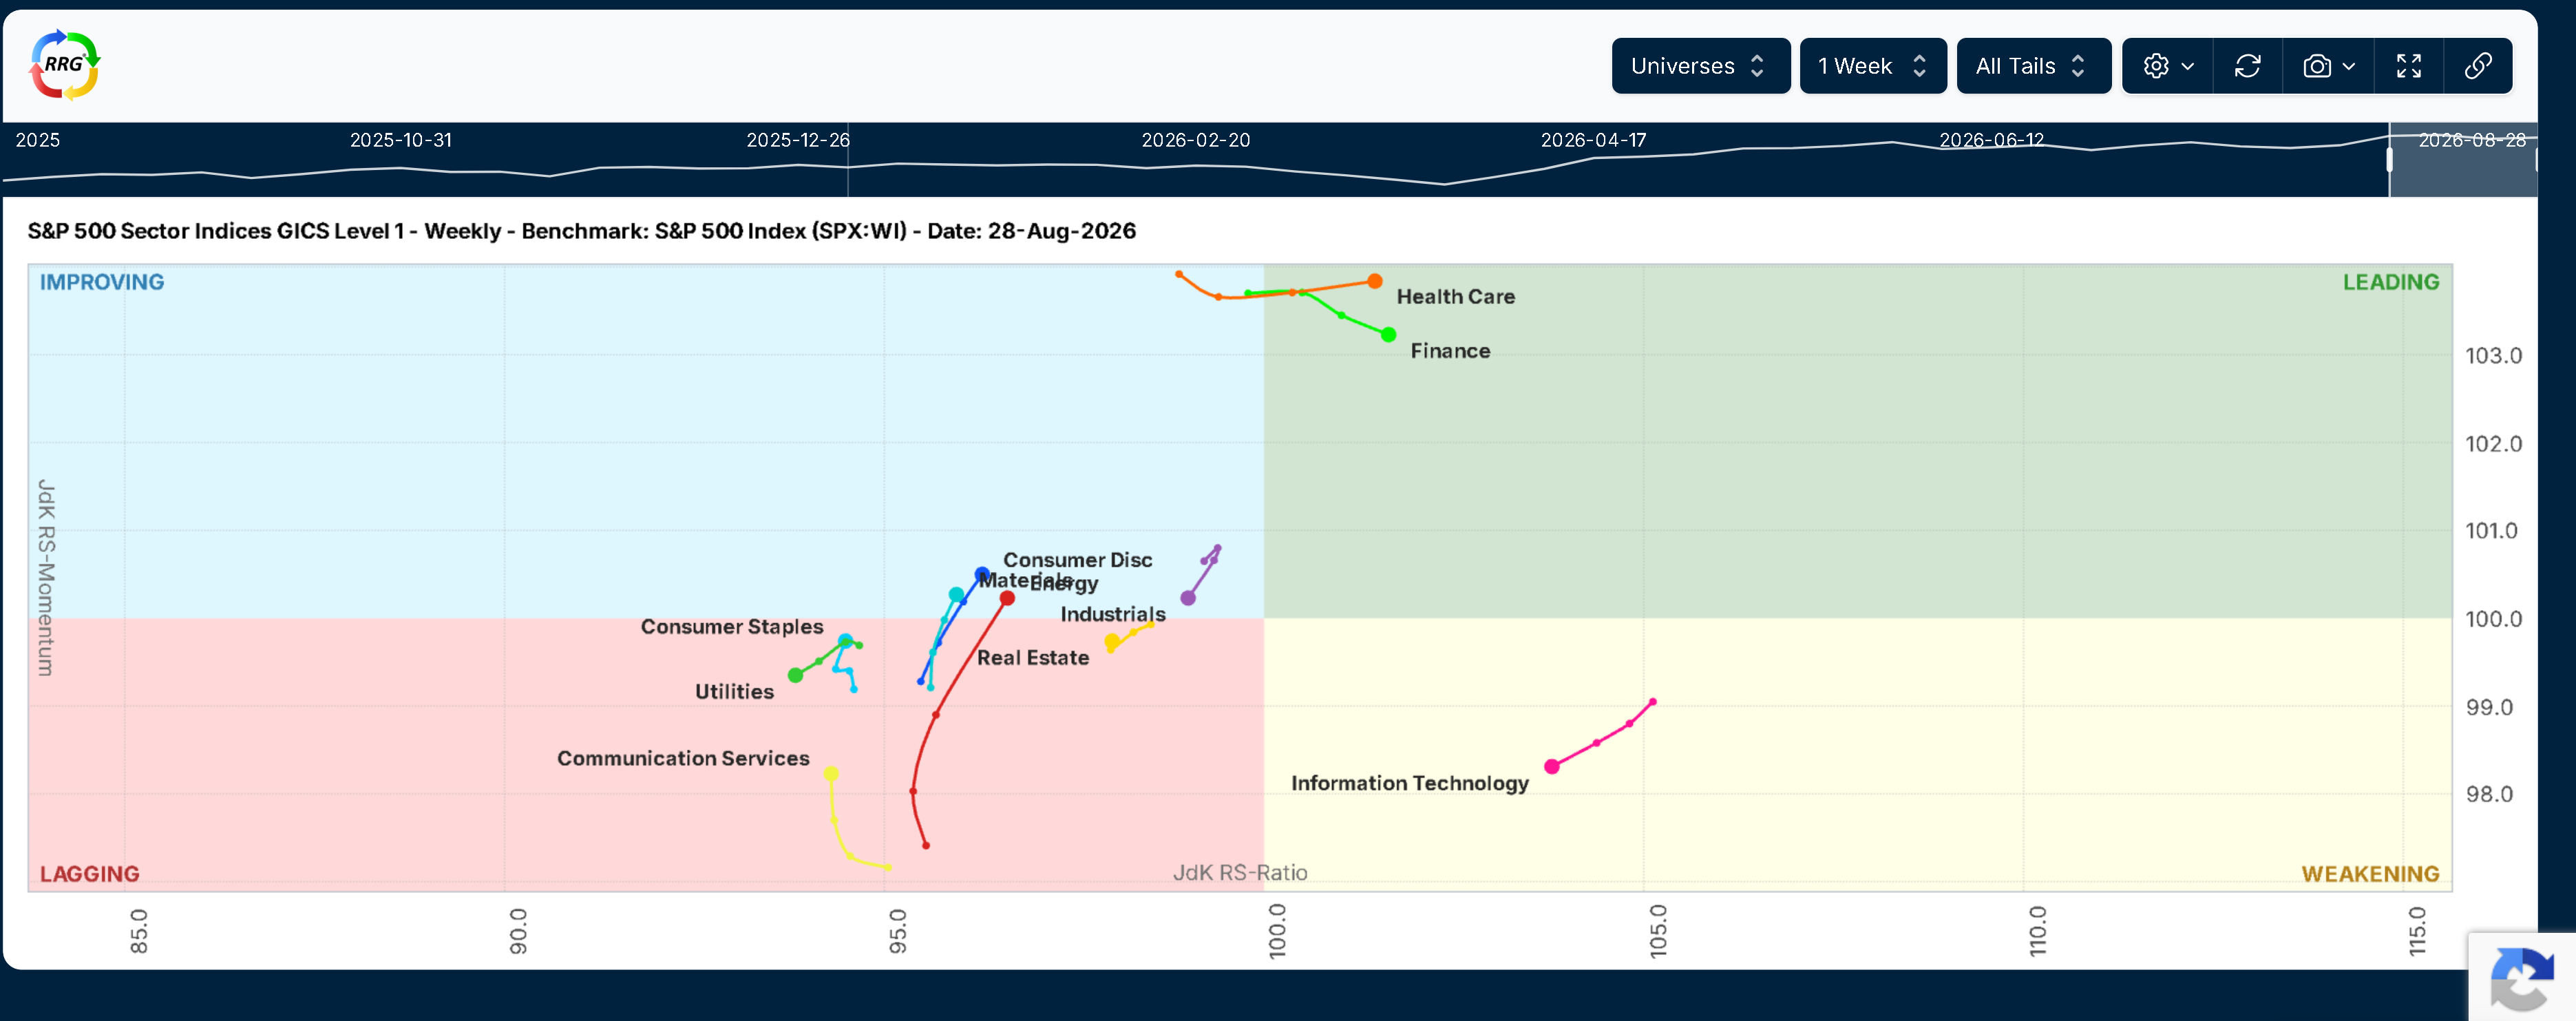
Task: Click the 2025-12-26 timeline date
Action: 798,140
